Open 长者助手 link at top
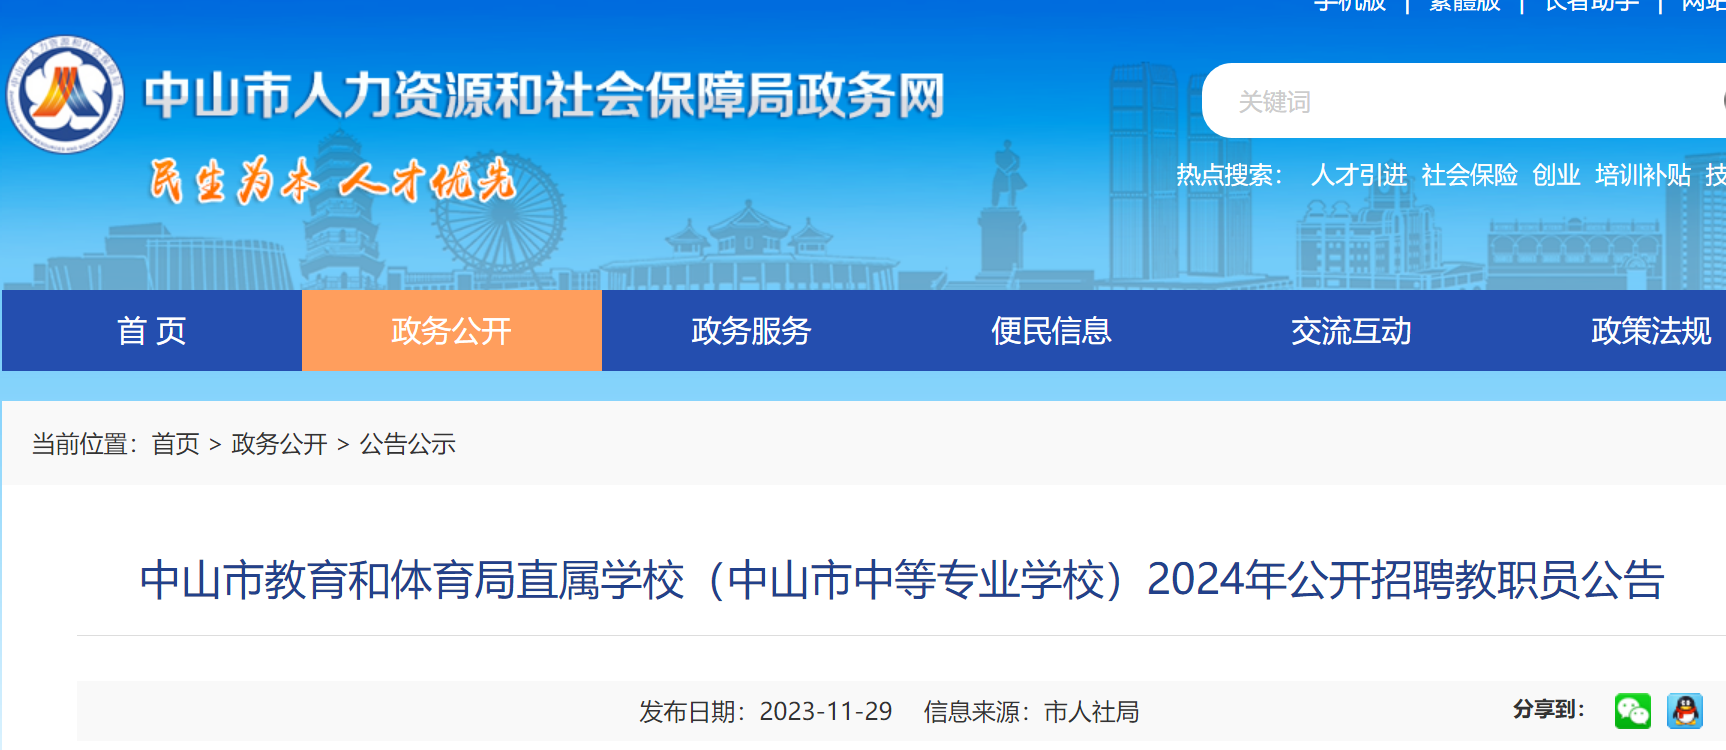 1591,5
